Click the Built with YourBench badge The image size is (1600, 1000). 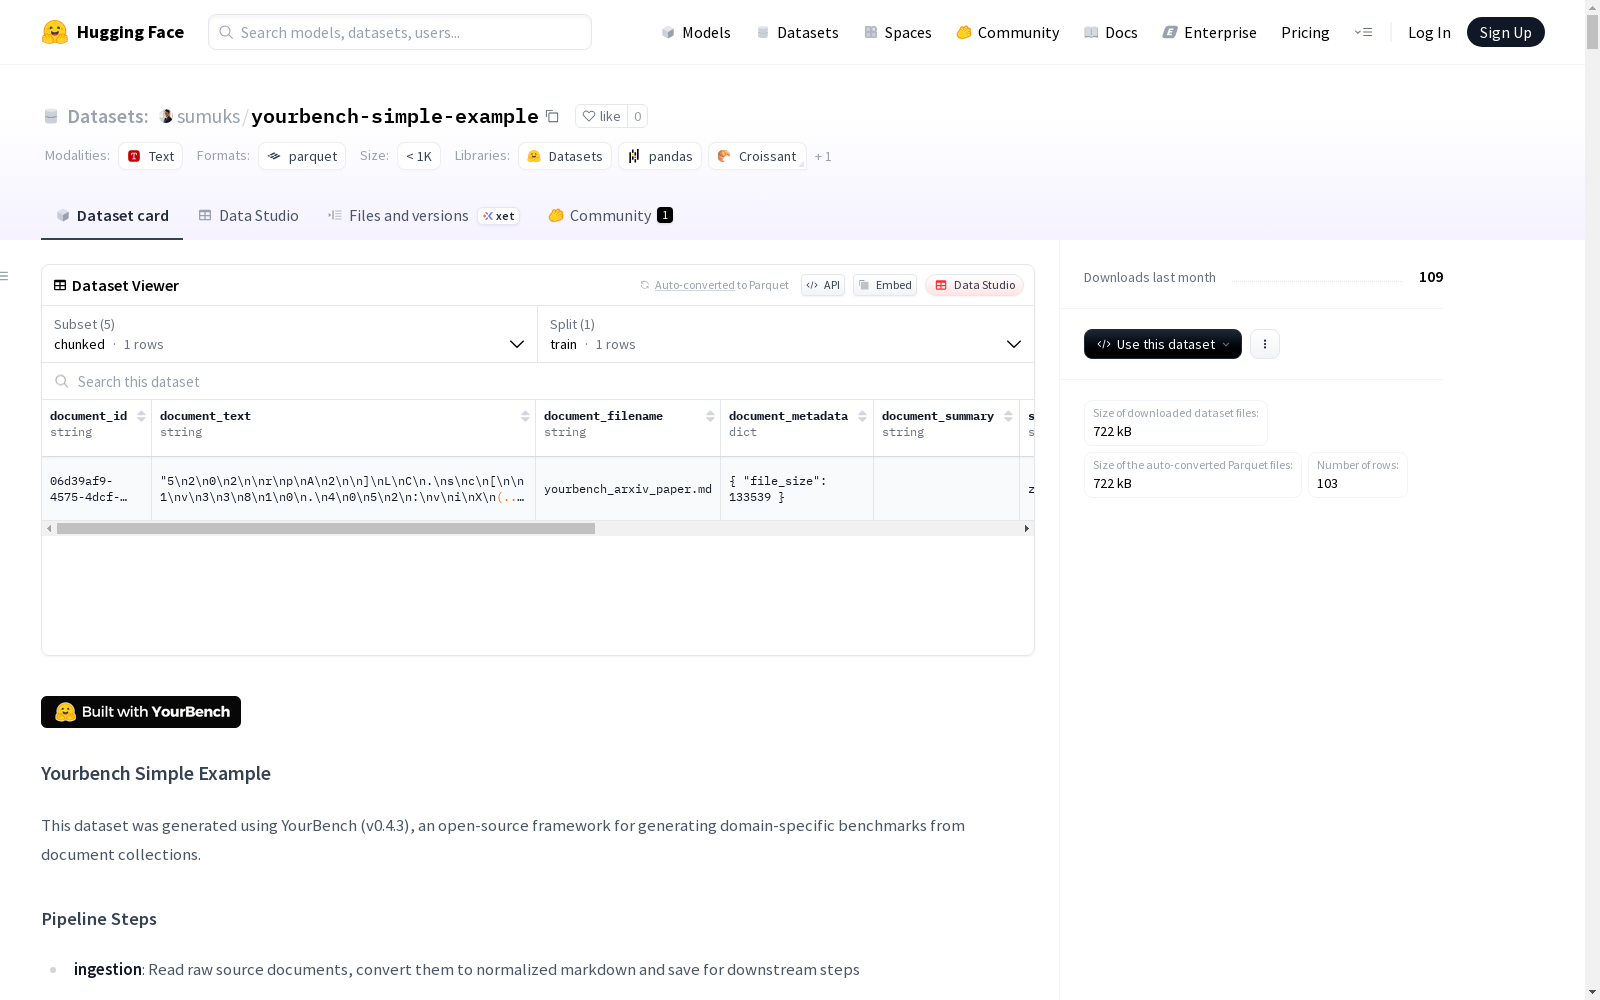point(141,712)
